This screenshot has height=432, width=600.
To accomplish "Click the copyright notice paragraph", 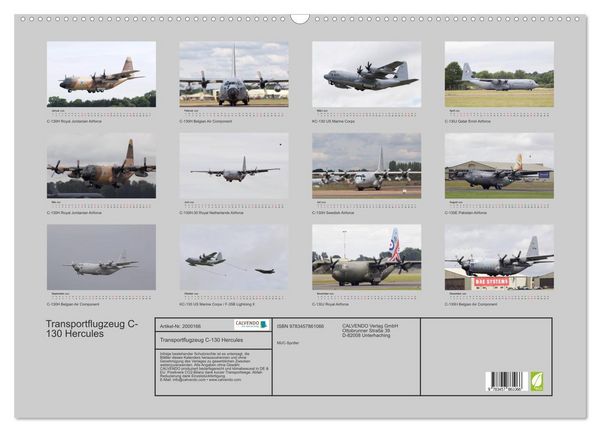I will point(214,367).
